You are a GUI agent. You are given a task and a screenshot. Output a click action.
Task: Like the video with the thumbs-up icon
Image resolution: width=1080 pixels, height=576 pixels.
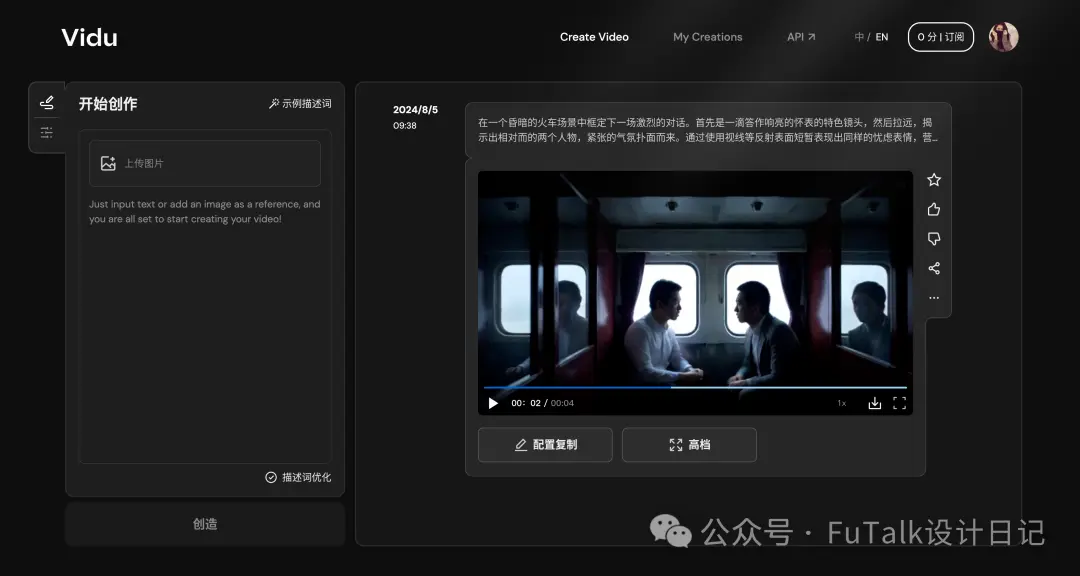(934, 209)
